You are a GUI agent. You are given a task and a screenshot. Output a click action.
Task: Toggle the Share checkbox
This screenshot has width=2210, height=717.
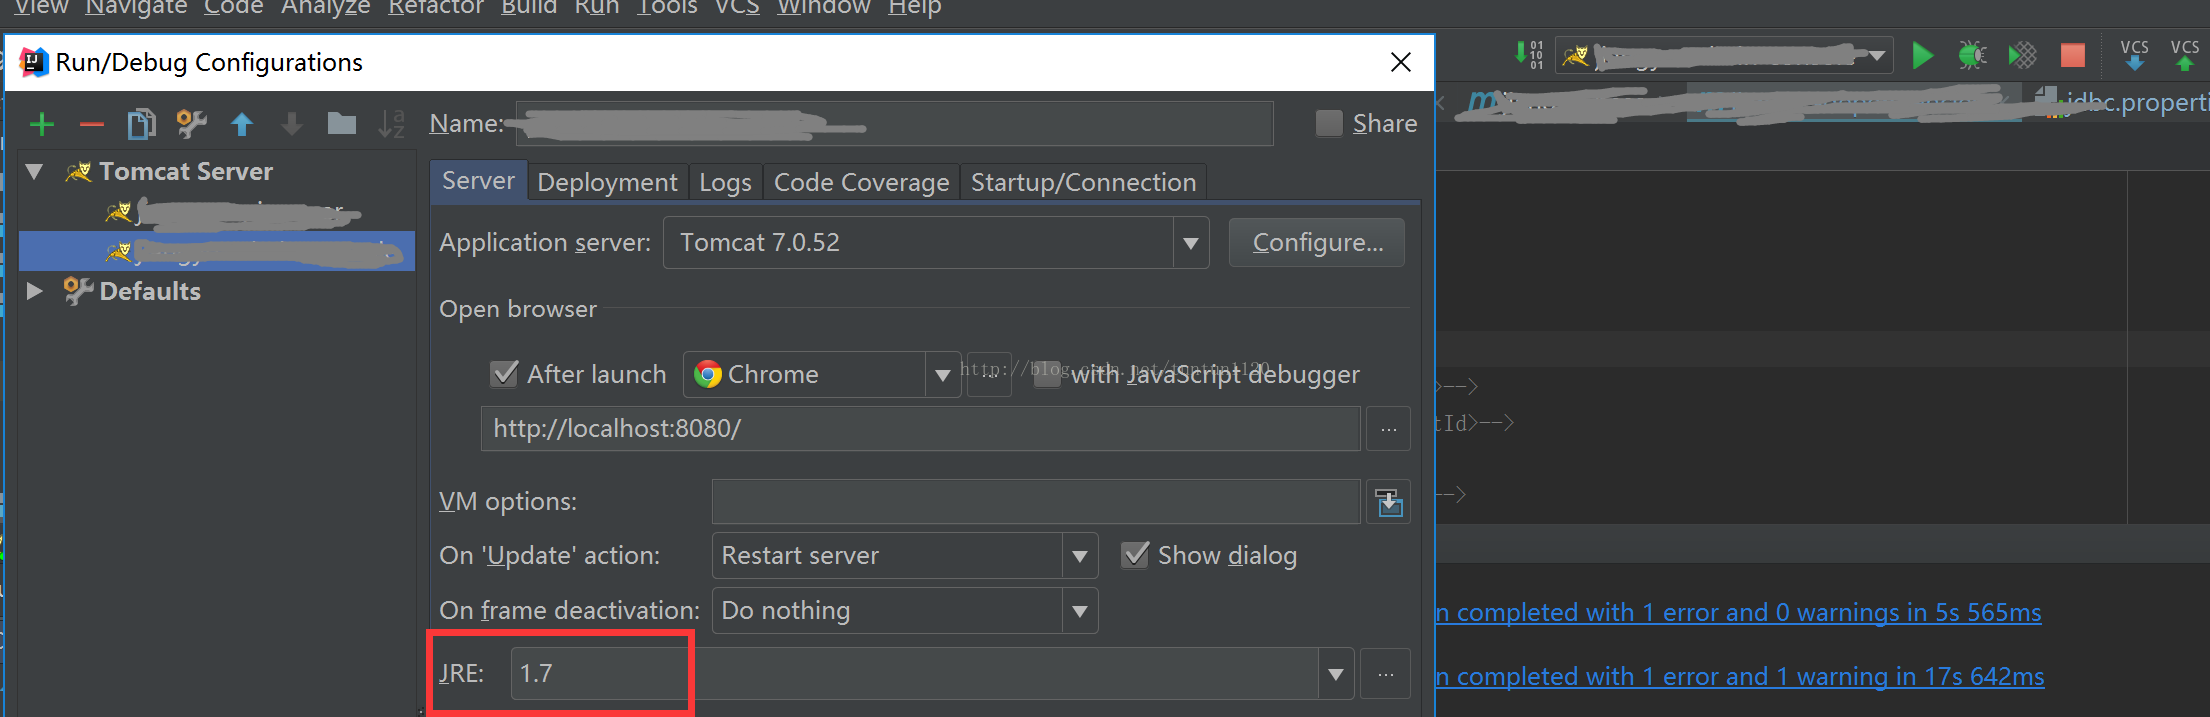point(1329,123)
